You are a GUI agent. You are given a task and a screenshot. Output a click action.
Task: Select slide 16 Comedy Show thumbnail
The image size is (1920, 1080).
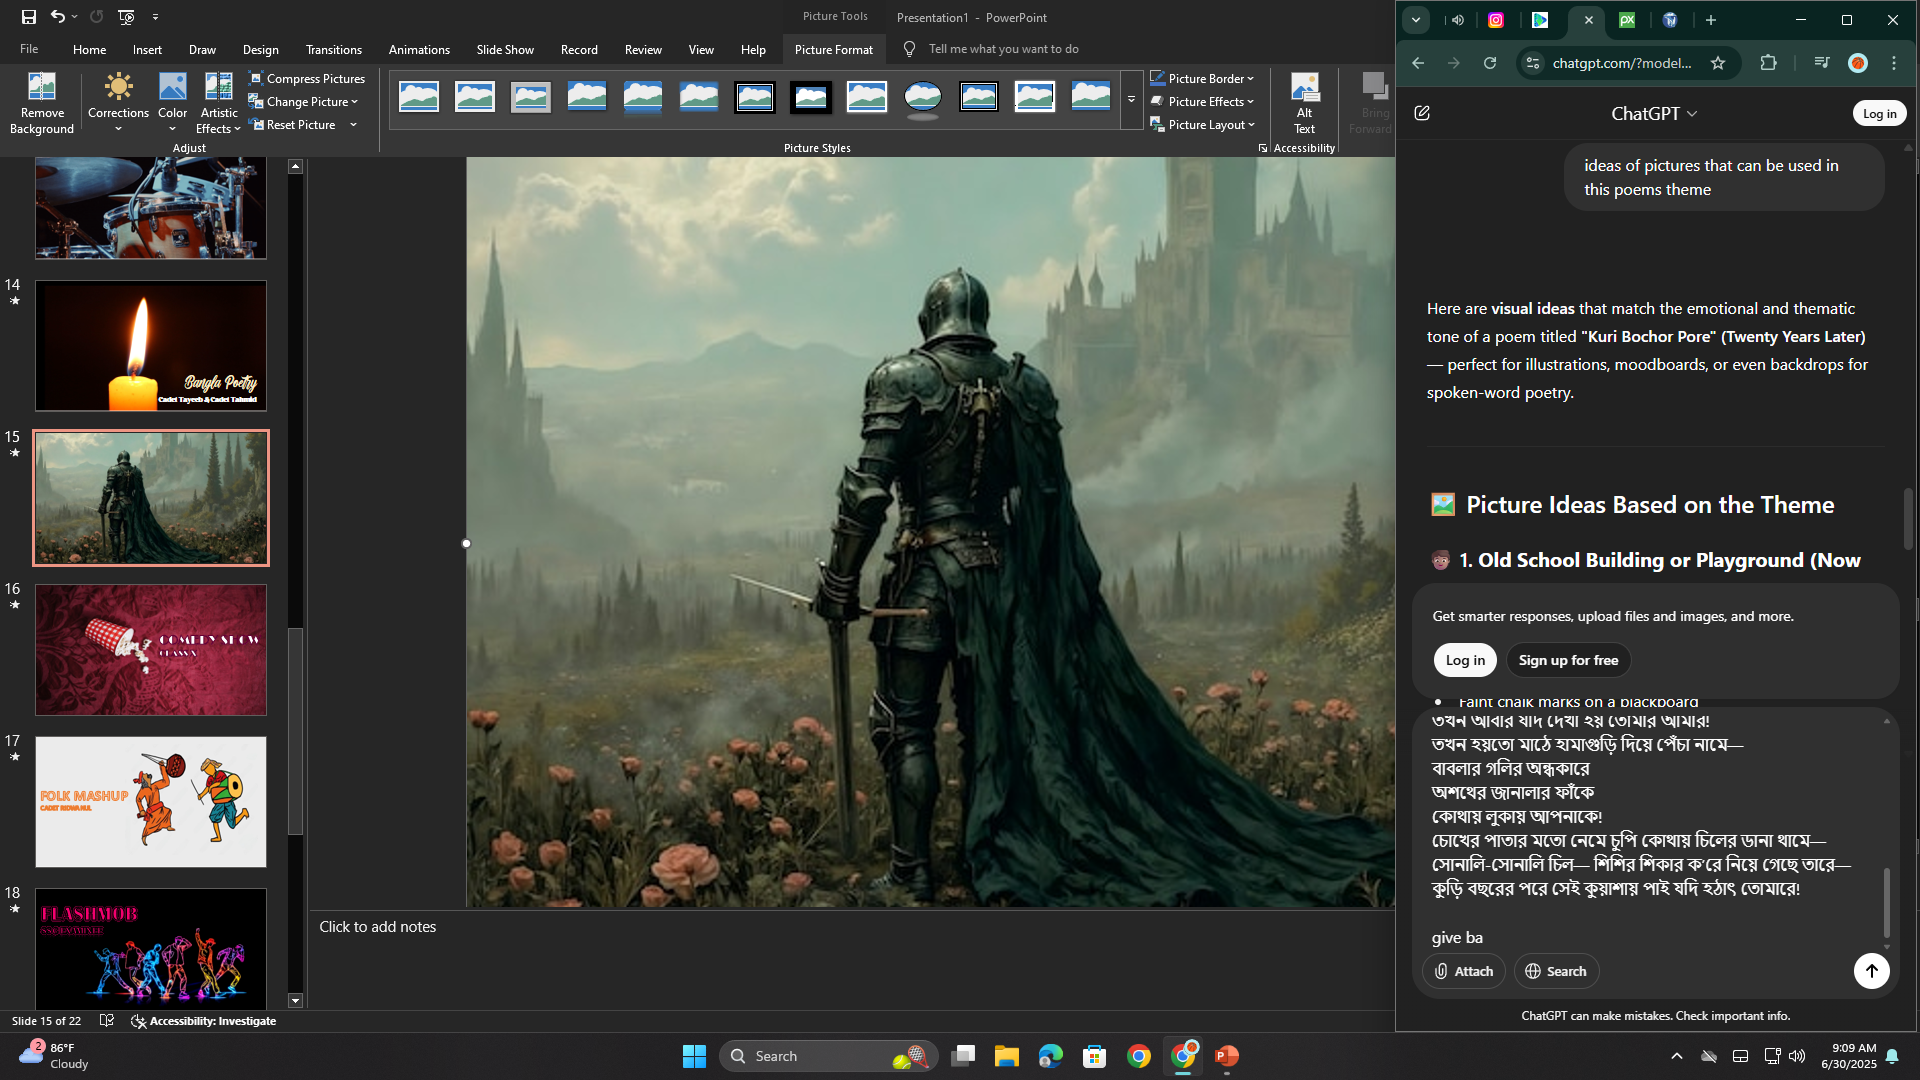(151, 650)
